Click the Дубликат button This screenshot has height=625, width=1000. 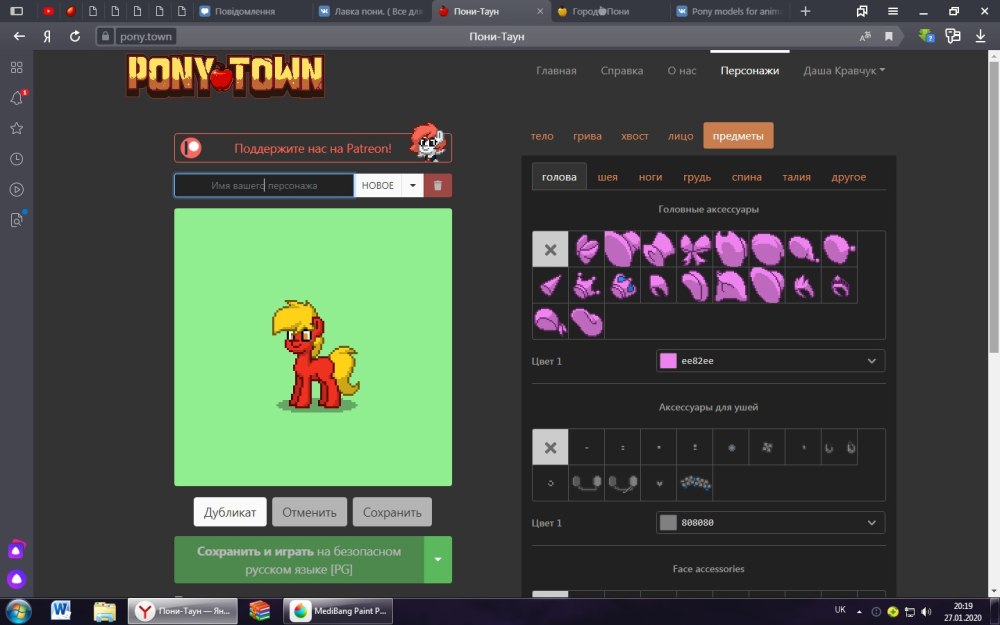[x=230, y=512]
